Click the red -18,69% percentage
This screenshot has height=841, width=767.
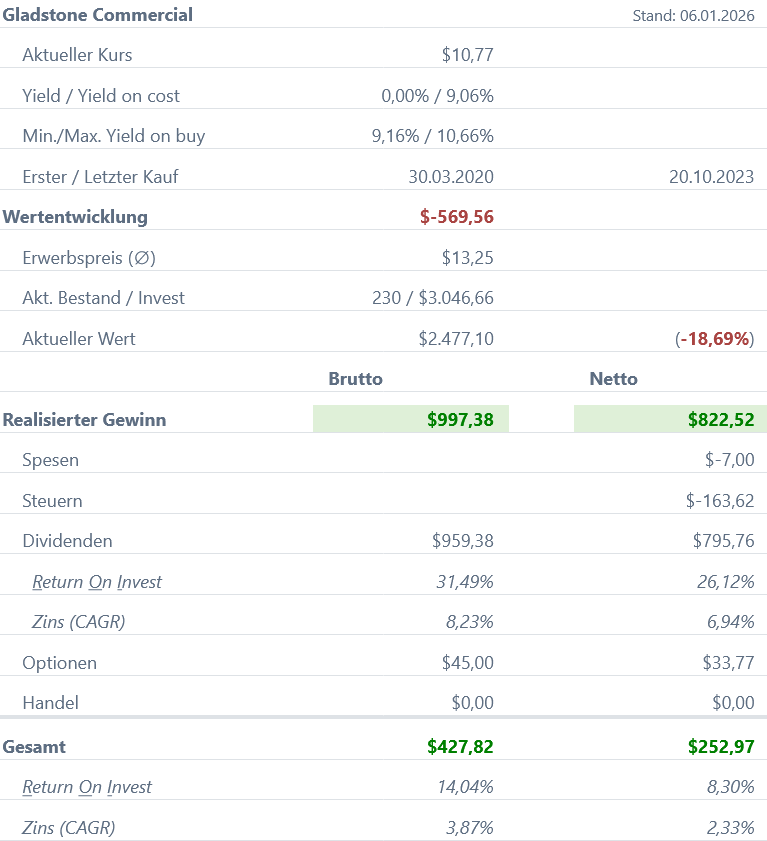715,339
